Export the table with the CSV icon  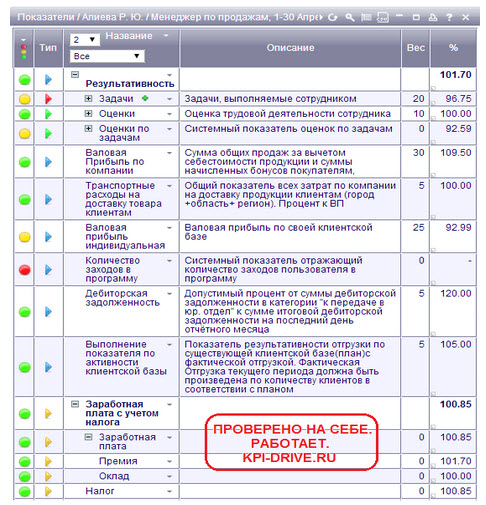pos(382,17)
